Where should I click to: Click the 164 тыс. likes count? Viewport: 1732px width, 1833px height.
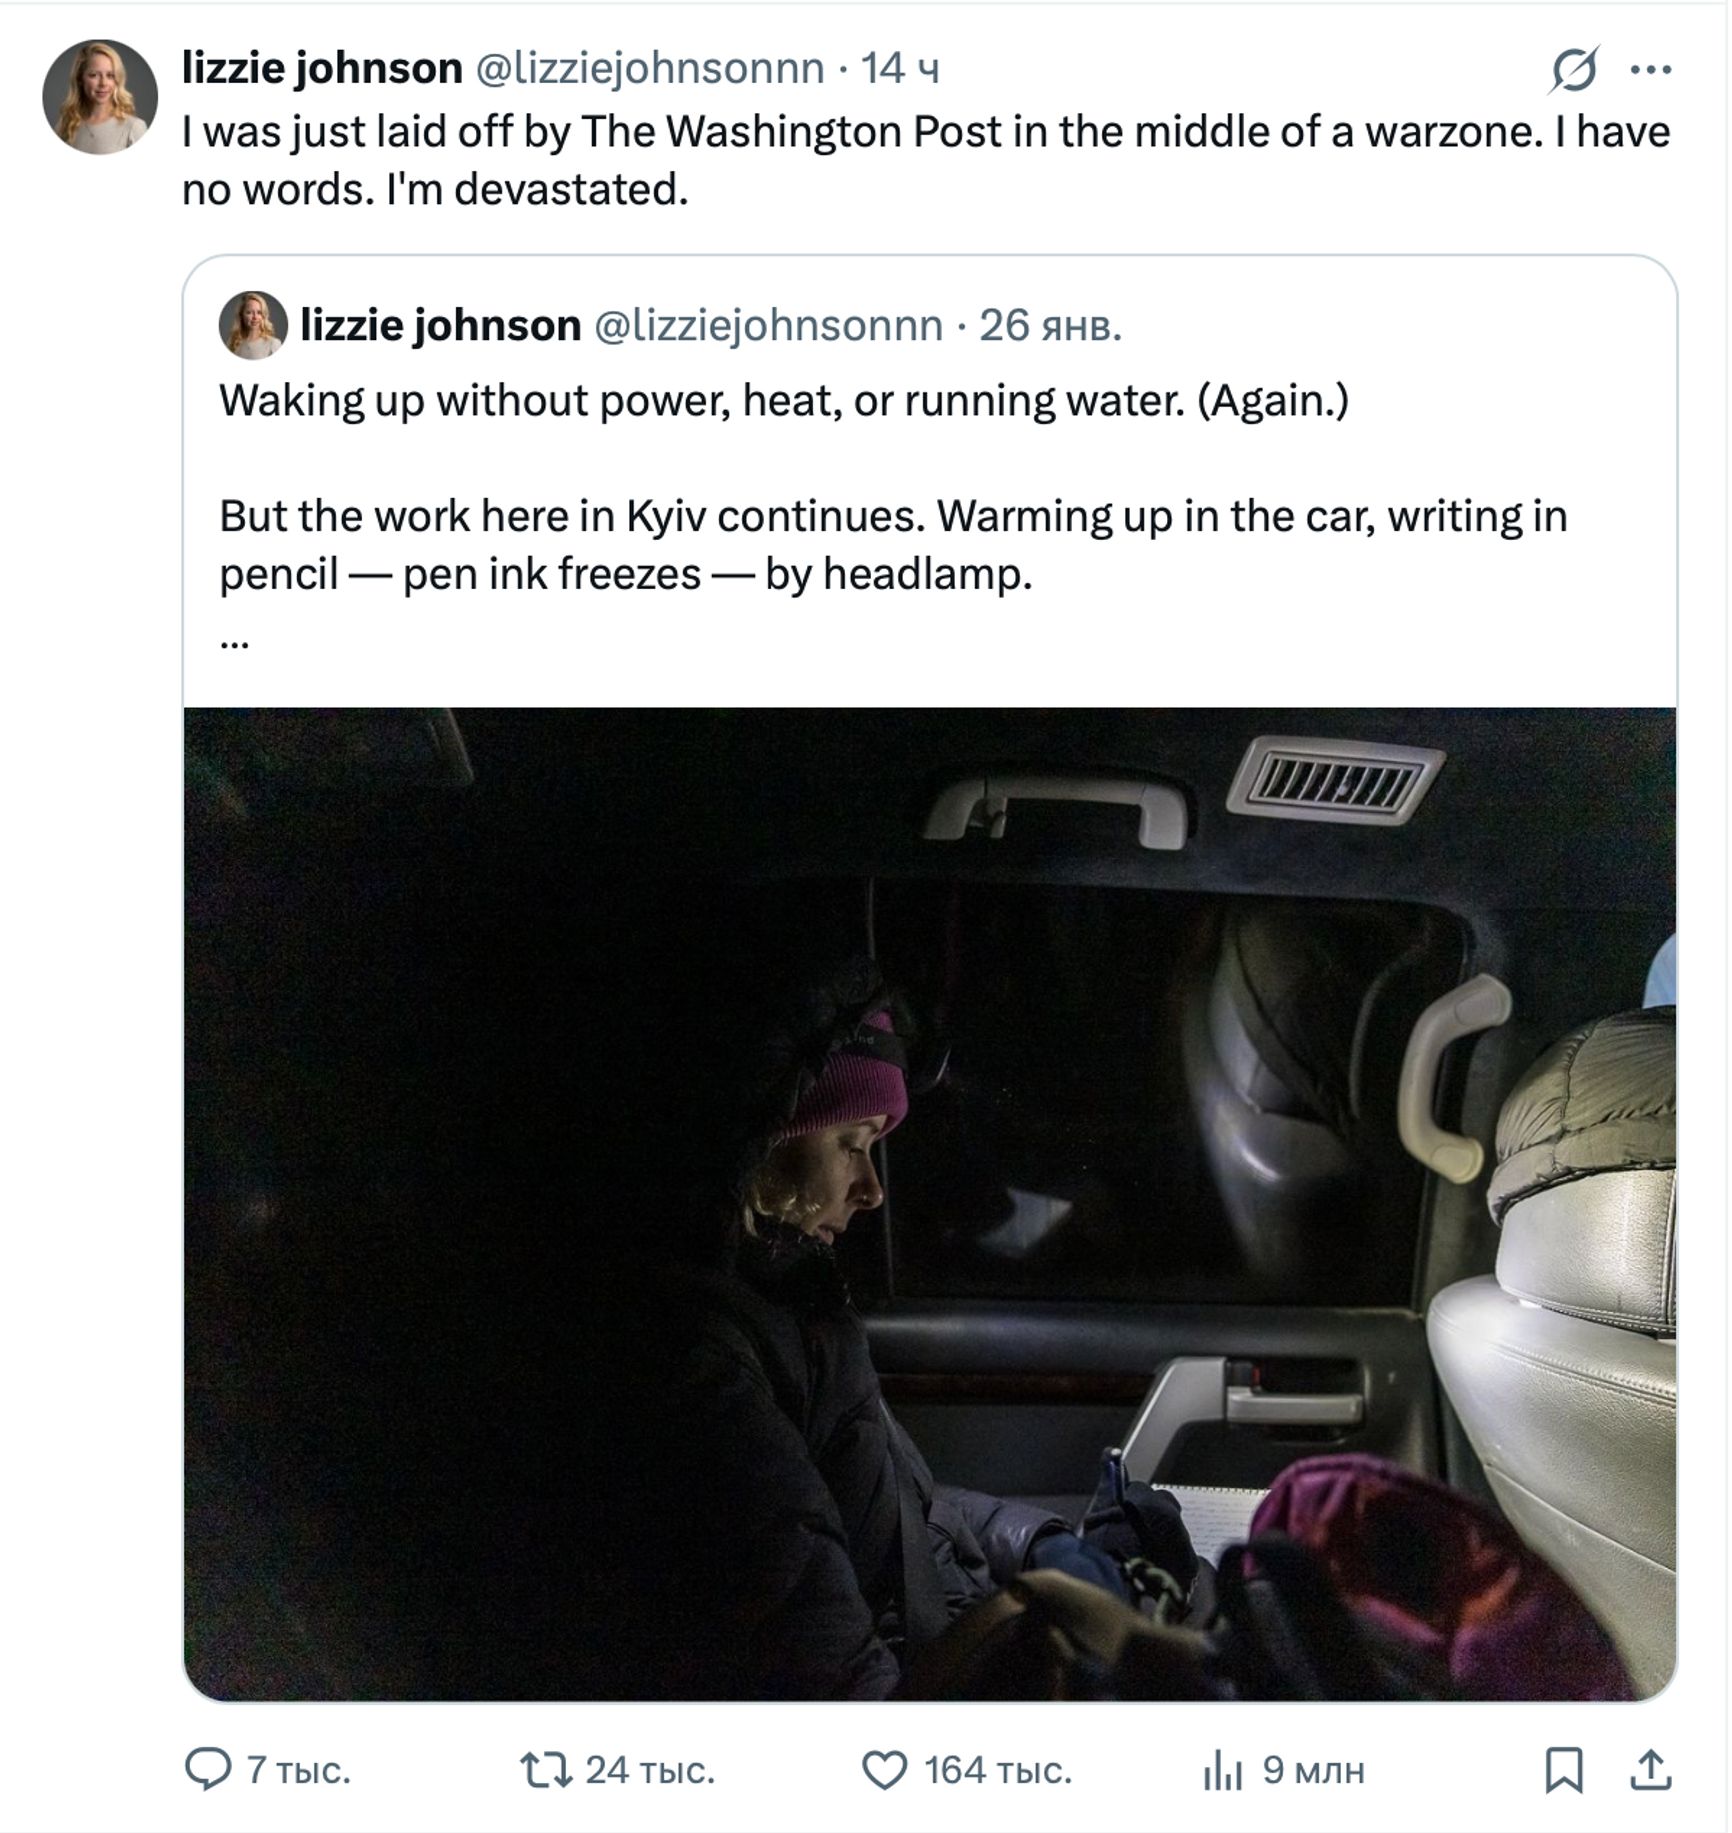click(x=997, y=1769)
